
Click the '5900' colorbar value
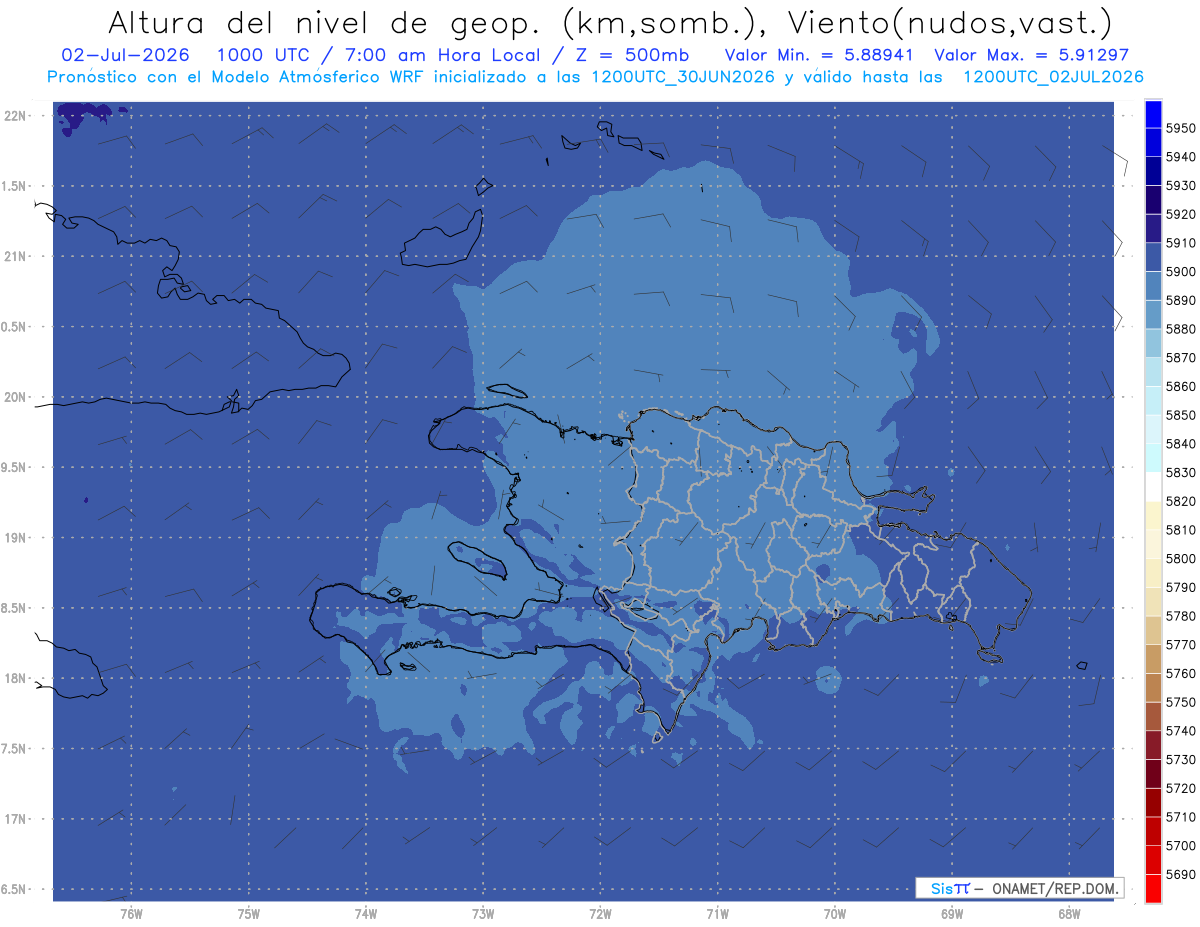[1181, 272]
